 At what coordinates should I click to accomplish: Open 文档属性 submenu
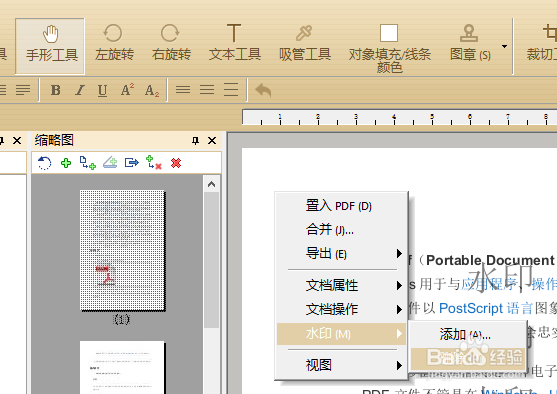click(x=341, y=285)
